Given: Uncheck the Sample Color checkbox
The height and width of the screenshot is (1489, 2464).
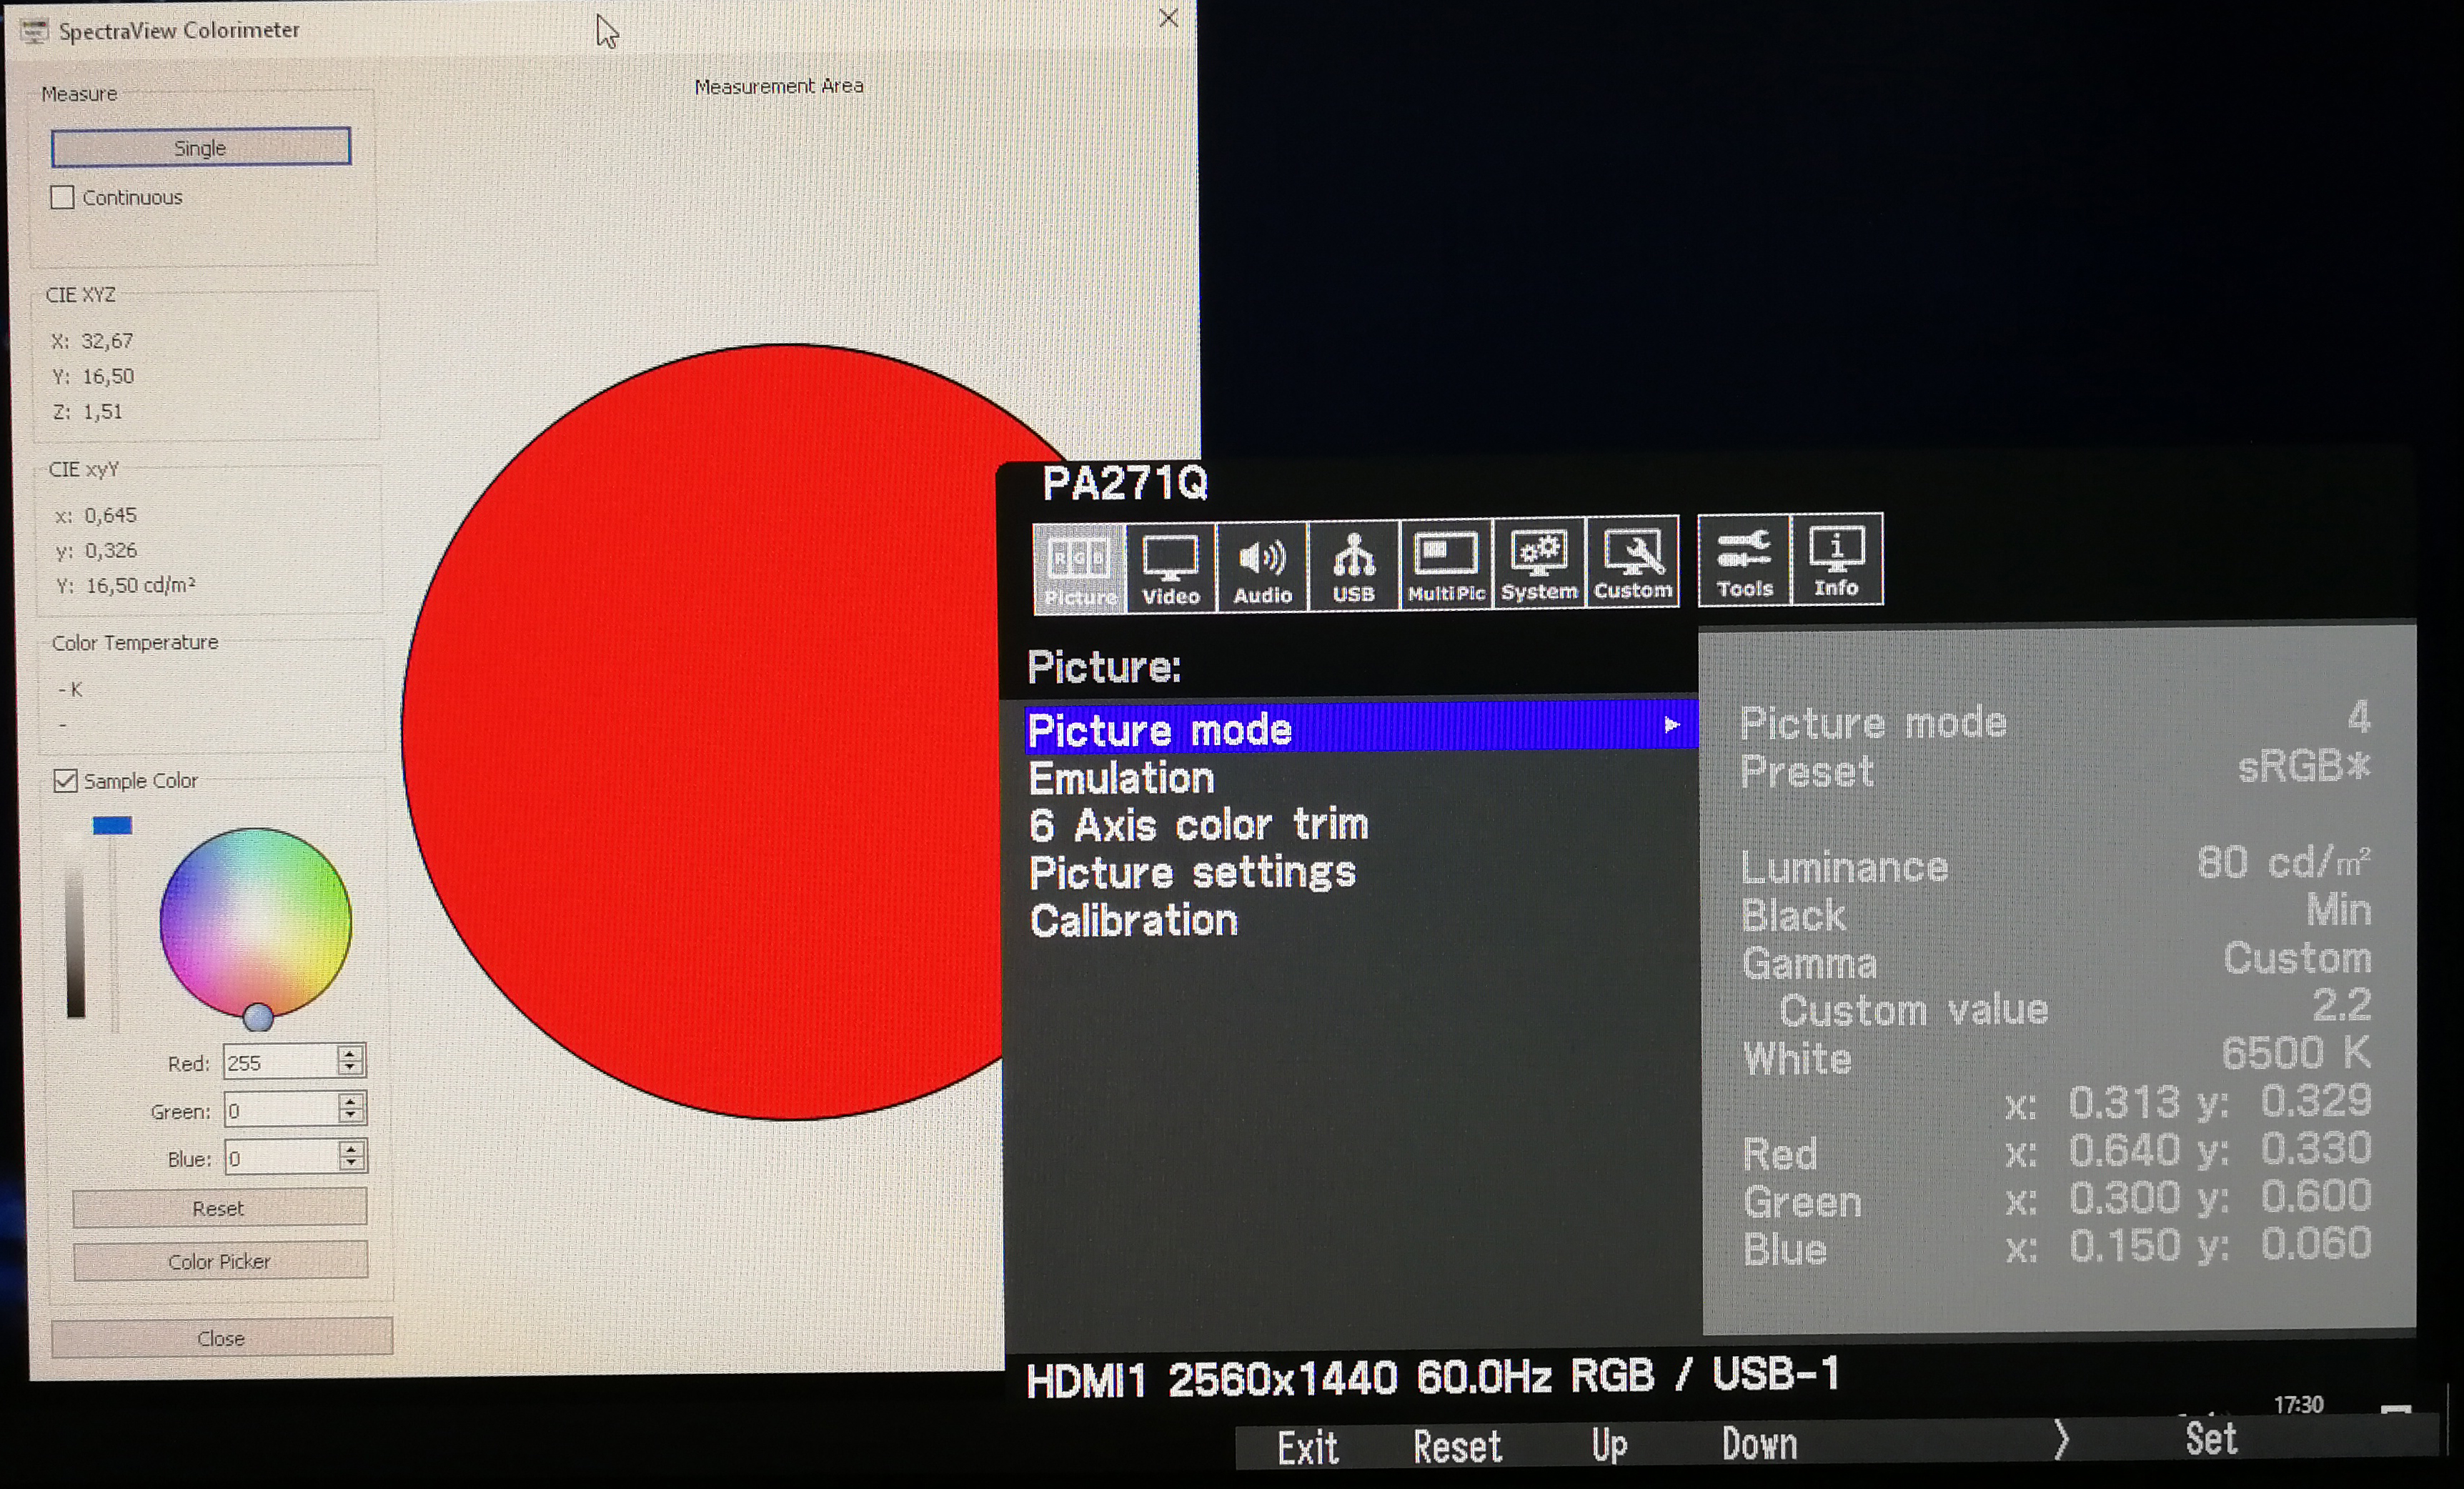Looking at the screenshot, I should click(x=66, y=780).
